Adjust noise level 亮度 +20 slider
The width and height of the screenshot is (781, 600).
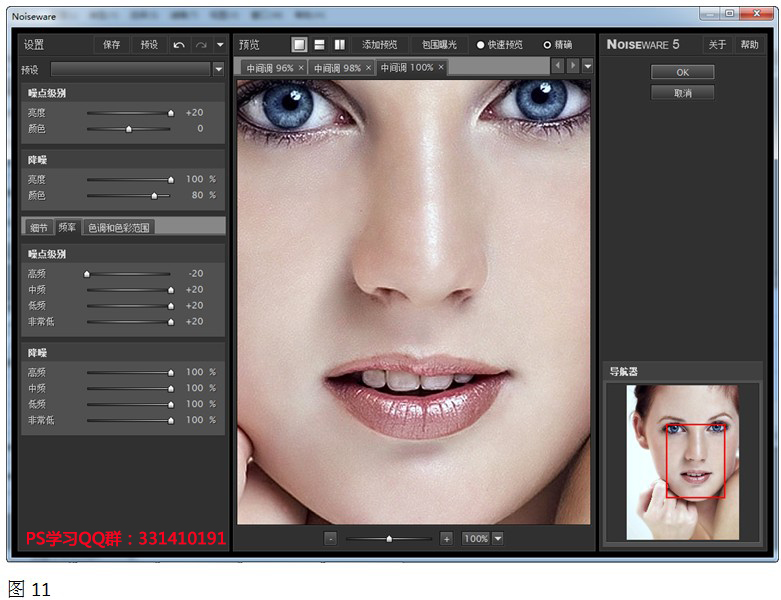[x=171, y=113]
